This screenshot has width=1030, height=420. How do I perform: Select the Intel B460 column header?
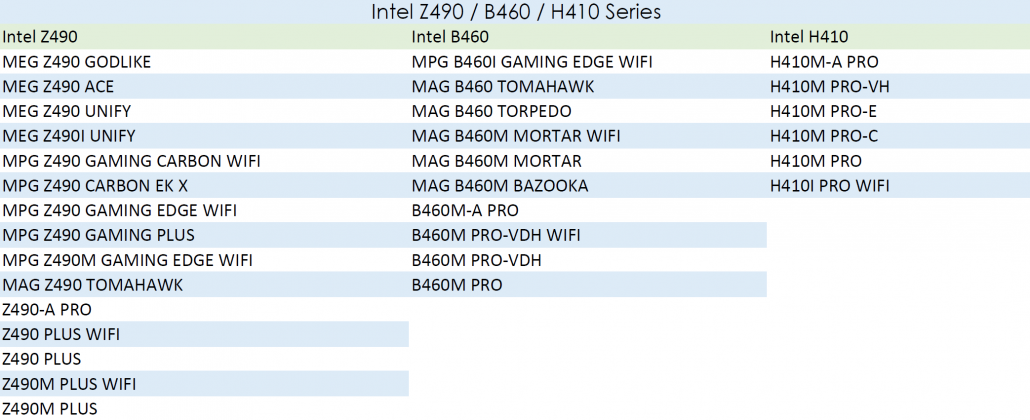[450, 37]
